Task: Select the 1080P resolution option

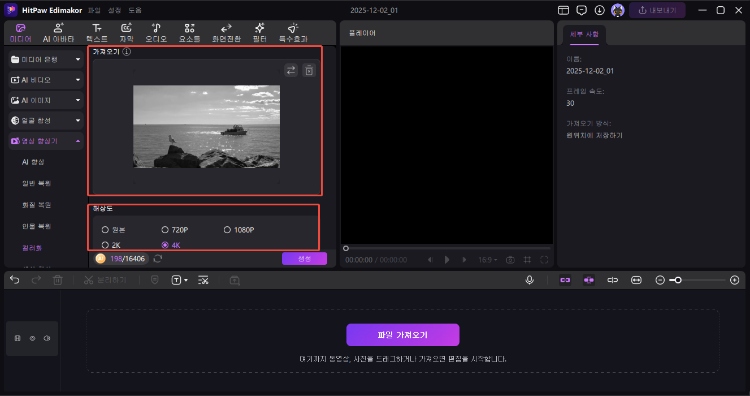Action: coord(239,230)
